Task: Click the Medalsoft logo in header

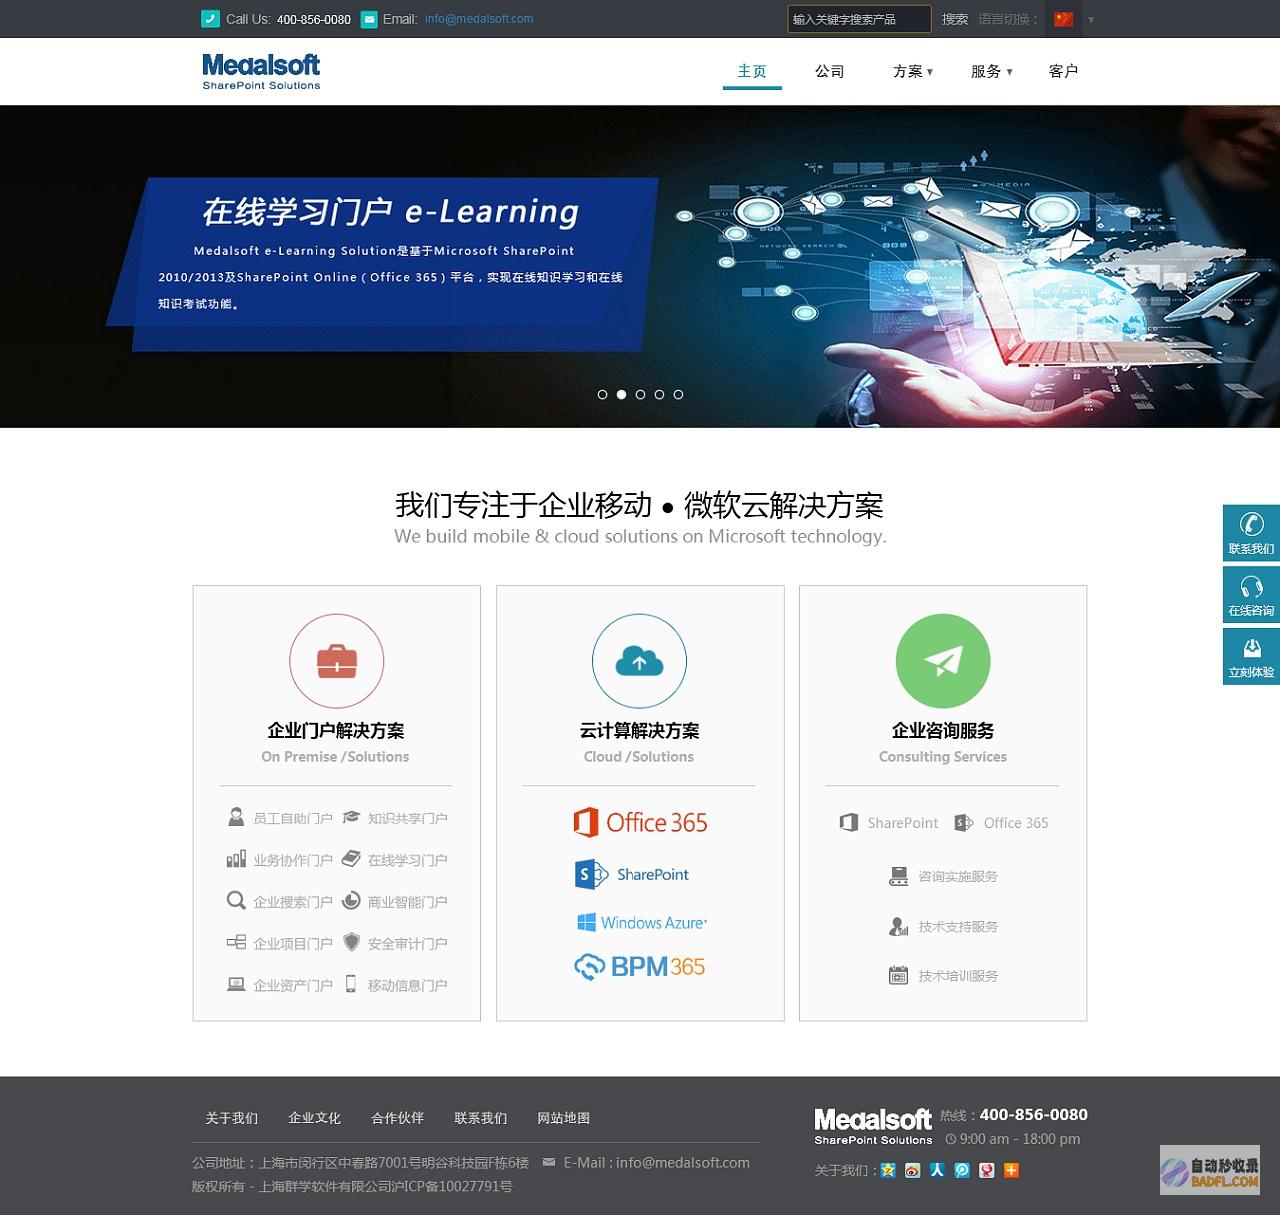Action: [261, 71]
